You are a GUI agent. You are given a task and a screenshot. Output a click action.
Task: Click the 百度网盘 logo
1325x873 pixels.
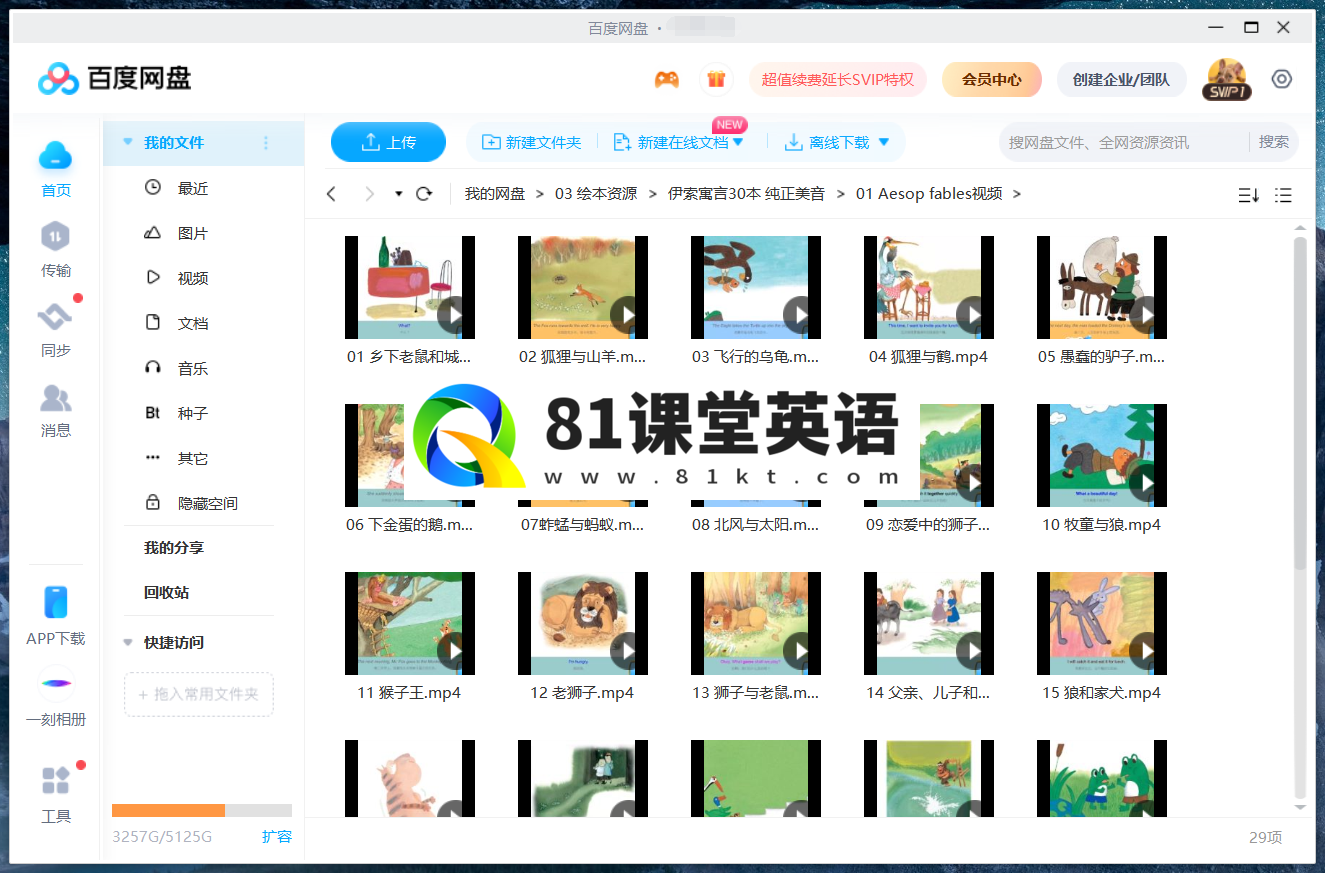(114, 78)
